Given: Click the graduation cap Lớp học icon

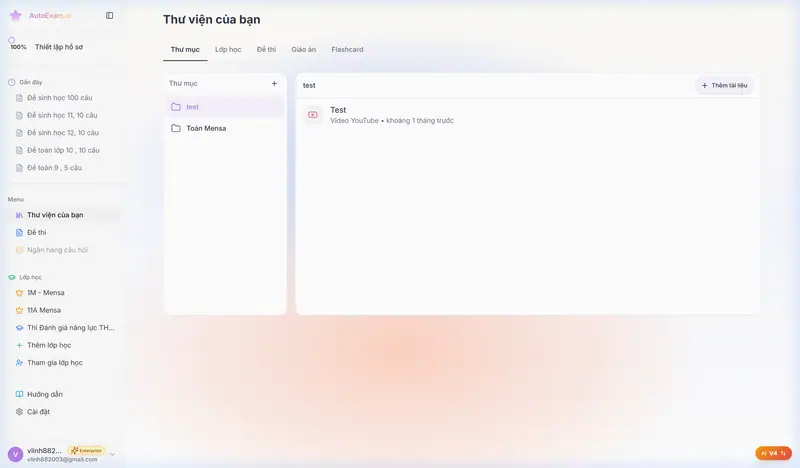Looking at the screenshot, I should click(12, 277).
